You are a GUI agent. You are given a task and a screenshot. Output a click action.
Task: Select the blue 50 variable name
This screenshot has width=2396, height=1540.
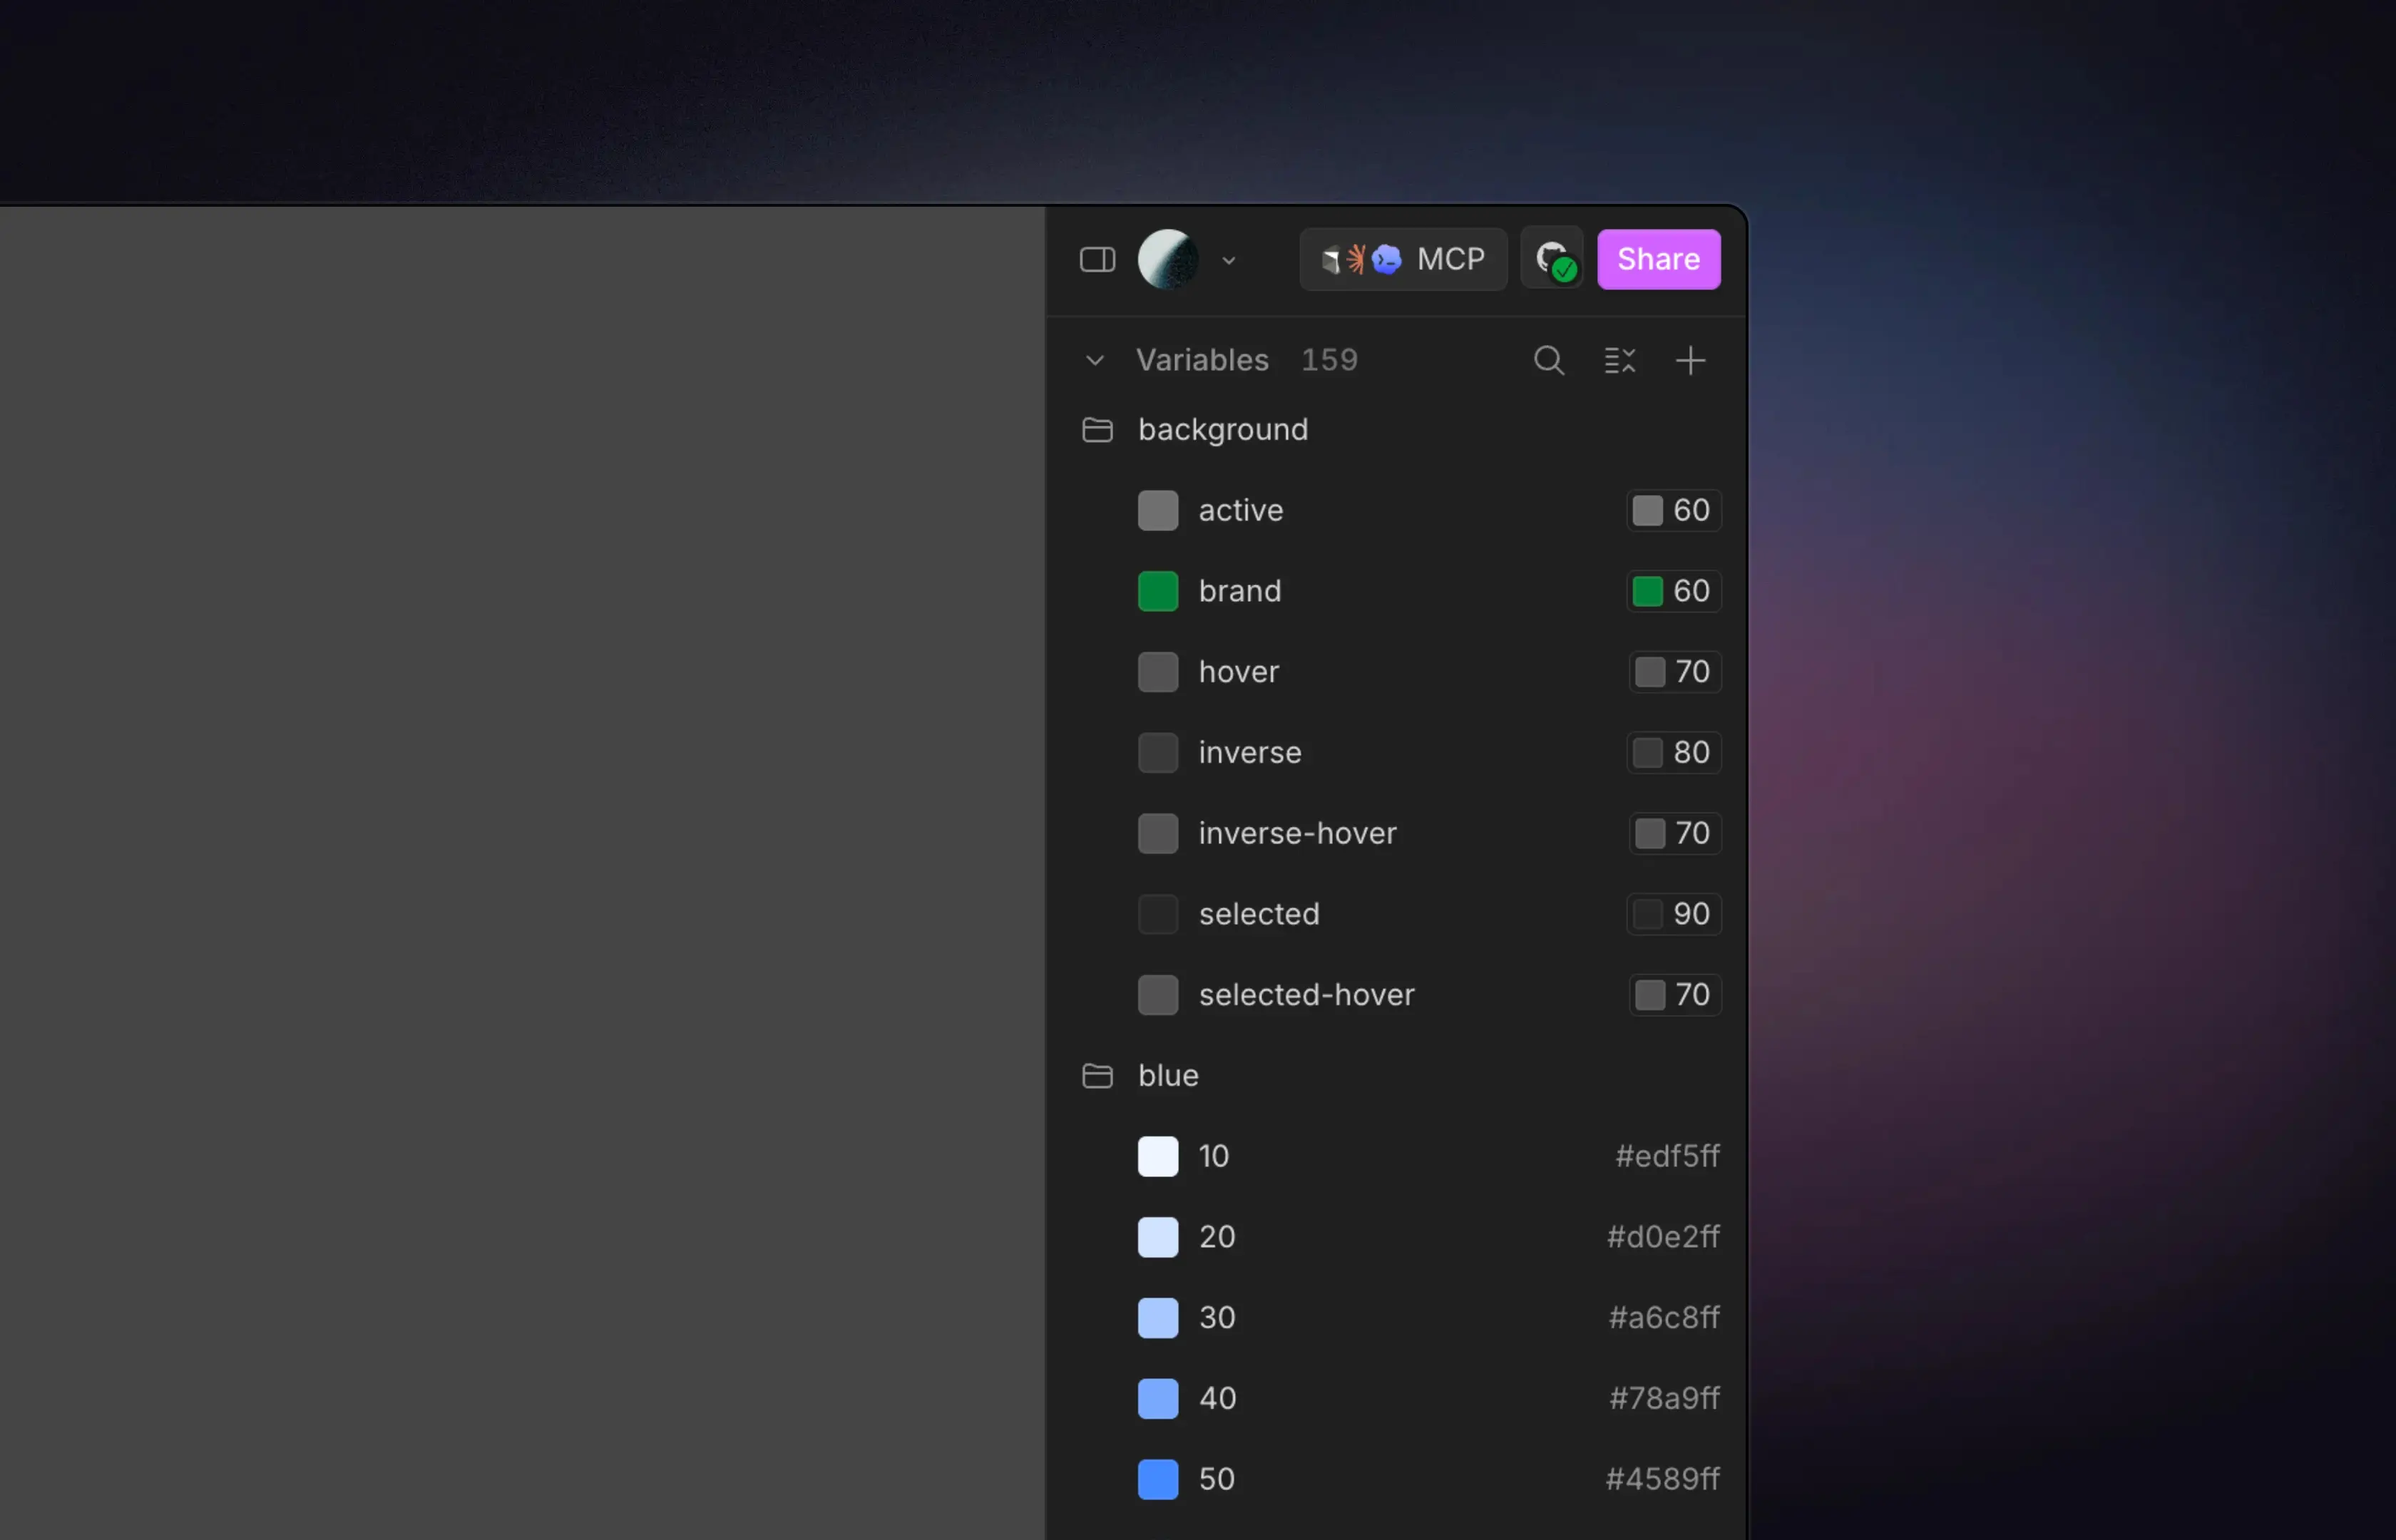tap(1216, 1479)
